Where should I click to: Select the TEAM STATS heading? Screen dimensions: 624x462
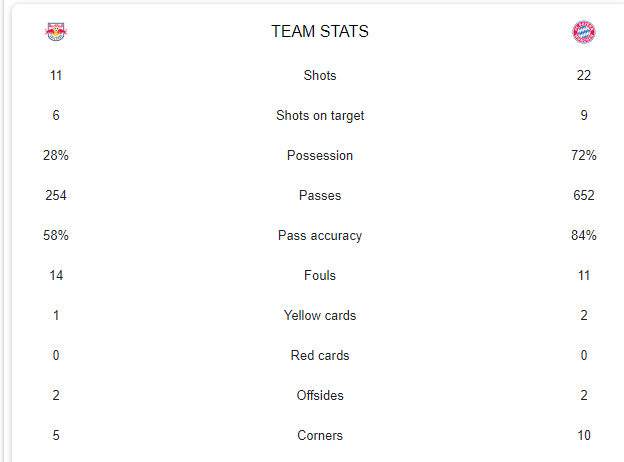(x=320, y=31)
